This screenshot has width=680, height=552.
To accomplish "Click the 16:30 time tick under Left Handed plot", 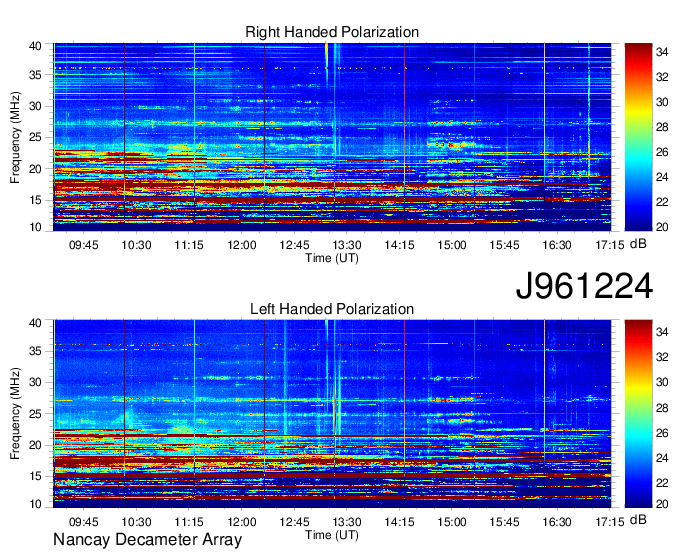I will (557, 522).
